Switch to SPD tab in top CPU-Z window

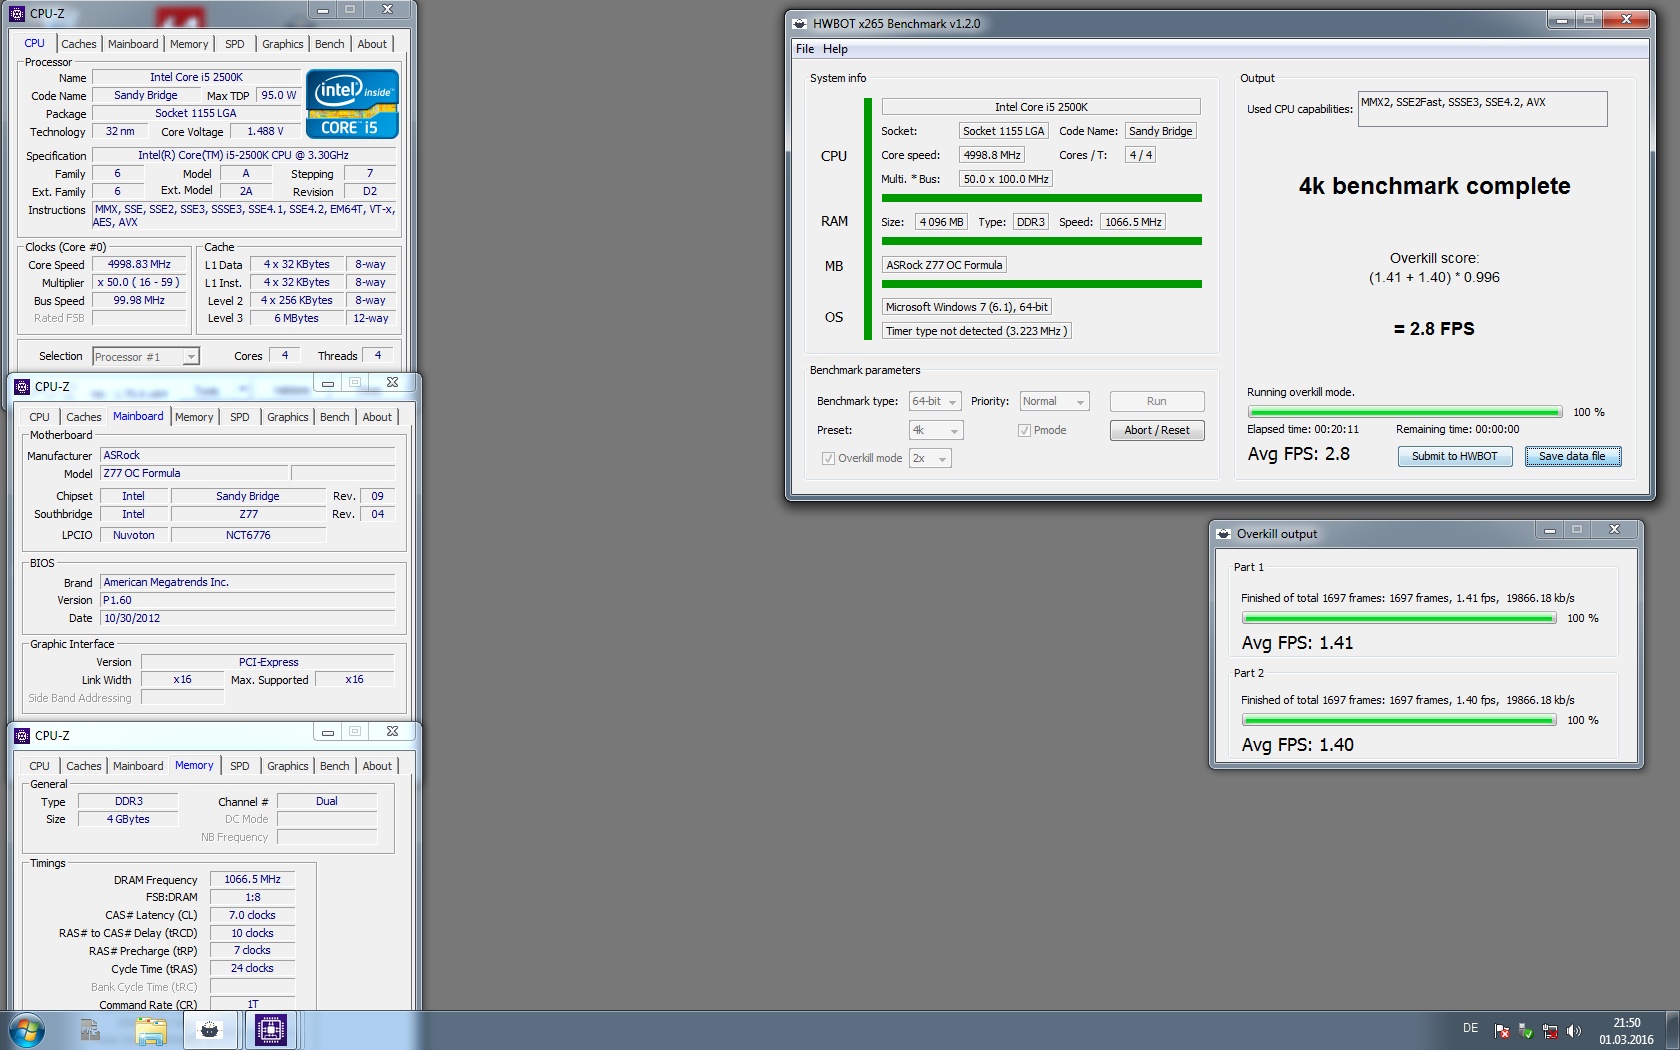pos(235,44)
